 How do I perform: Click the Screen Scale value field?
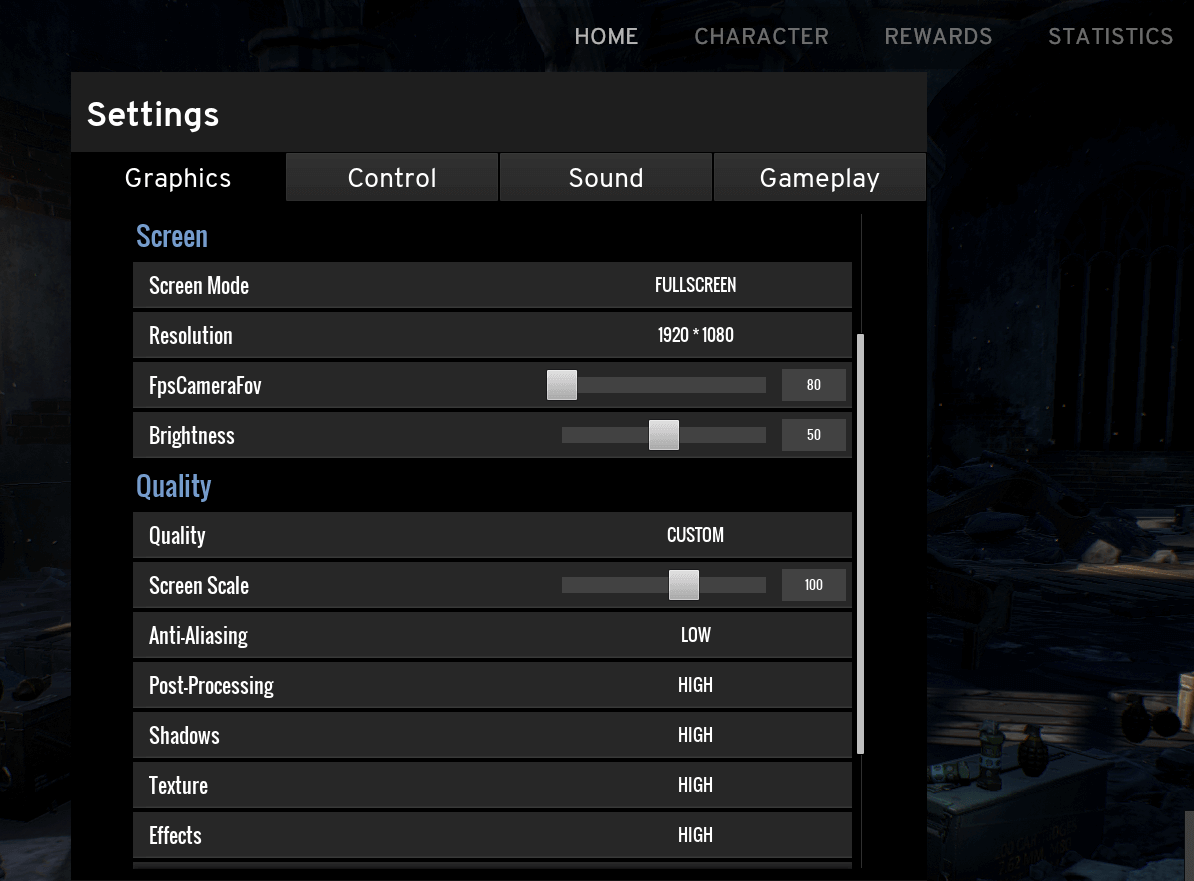(813, 585)
